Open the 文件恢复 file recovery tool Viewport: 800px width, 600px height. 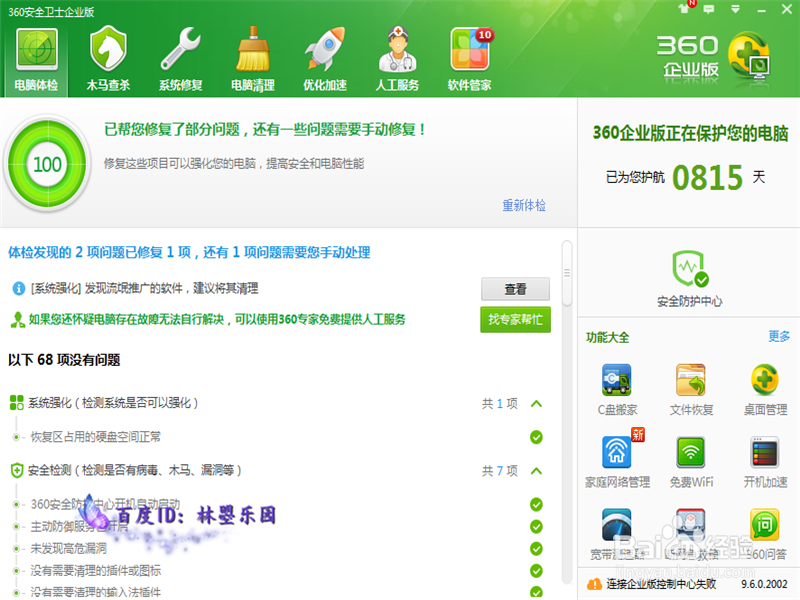pos(690,388)
